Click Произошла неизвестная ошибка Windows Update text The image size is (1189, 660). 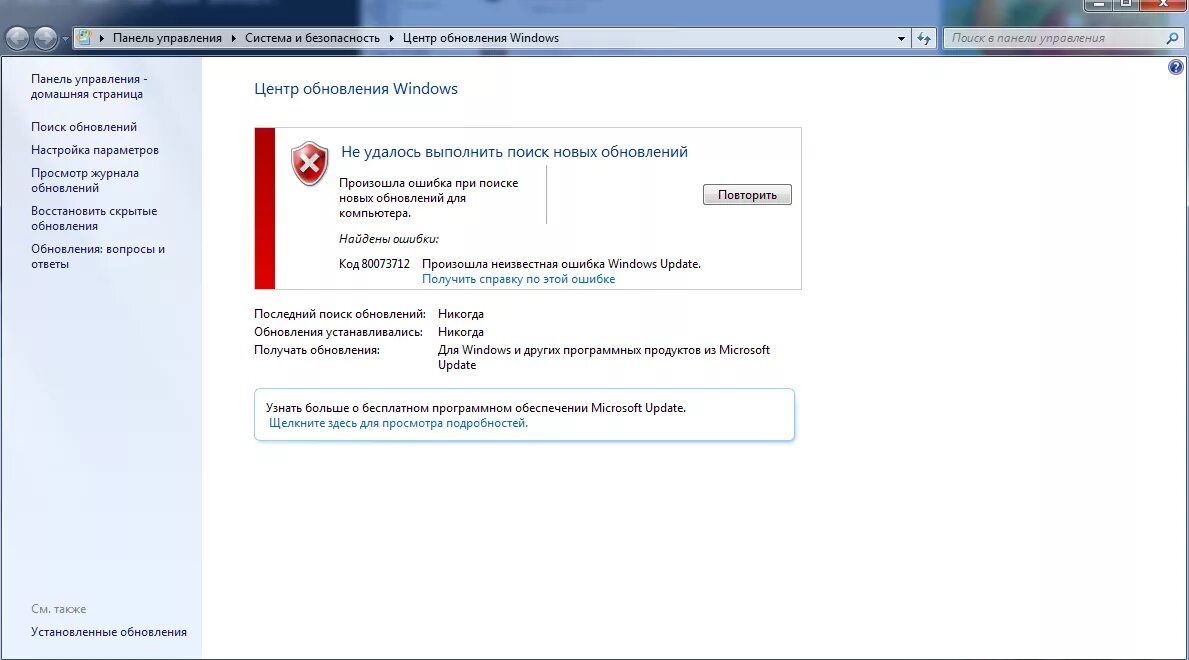pyautogui.click(x=561, y=264)
